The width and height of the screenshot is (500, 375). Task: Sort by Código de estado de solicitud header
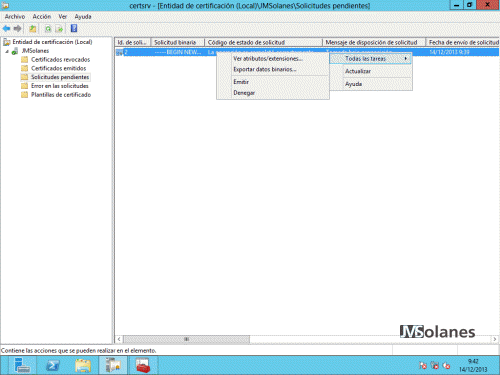pos(263,42)
